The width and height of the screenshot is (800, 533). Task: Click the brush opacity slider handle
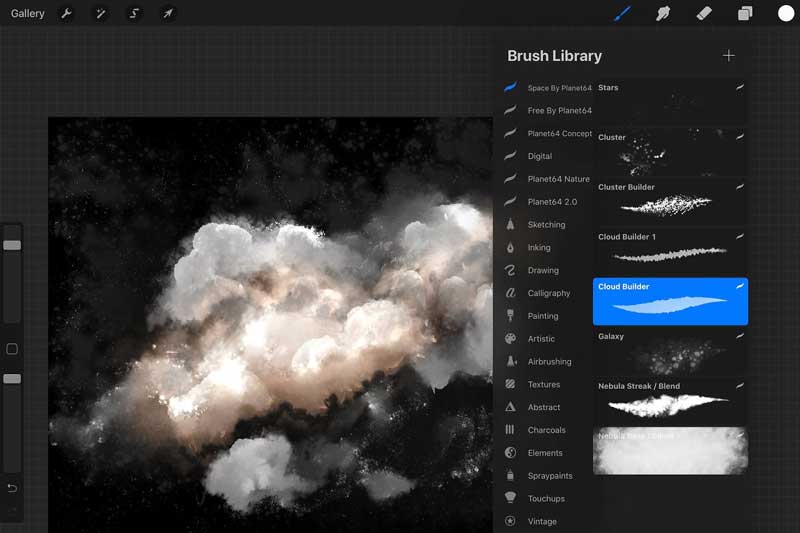[12, 379]
